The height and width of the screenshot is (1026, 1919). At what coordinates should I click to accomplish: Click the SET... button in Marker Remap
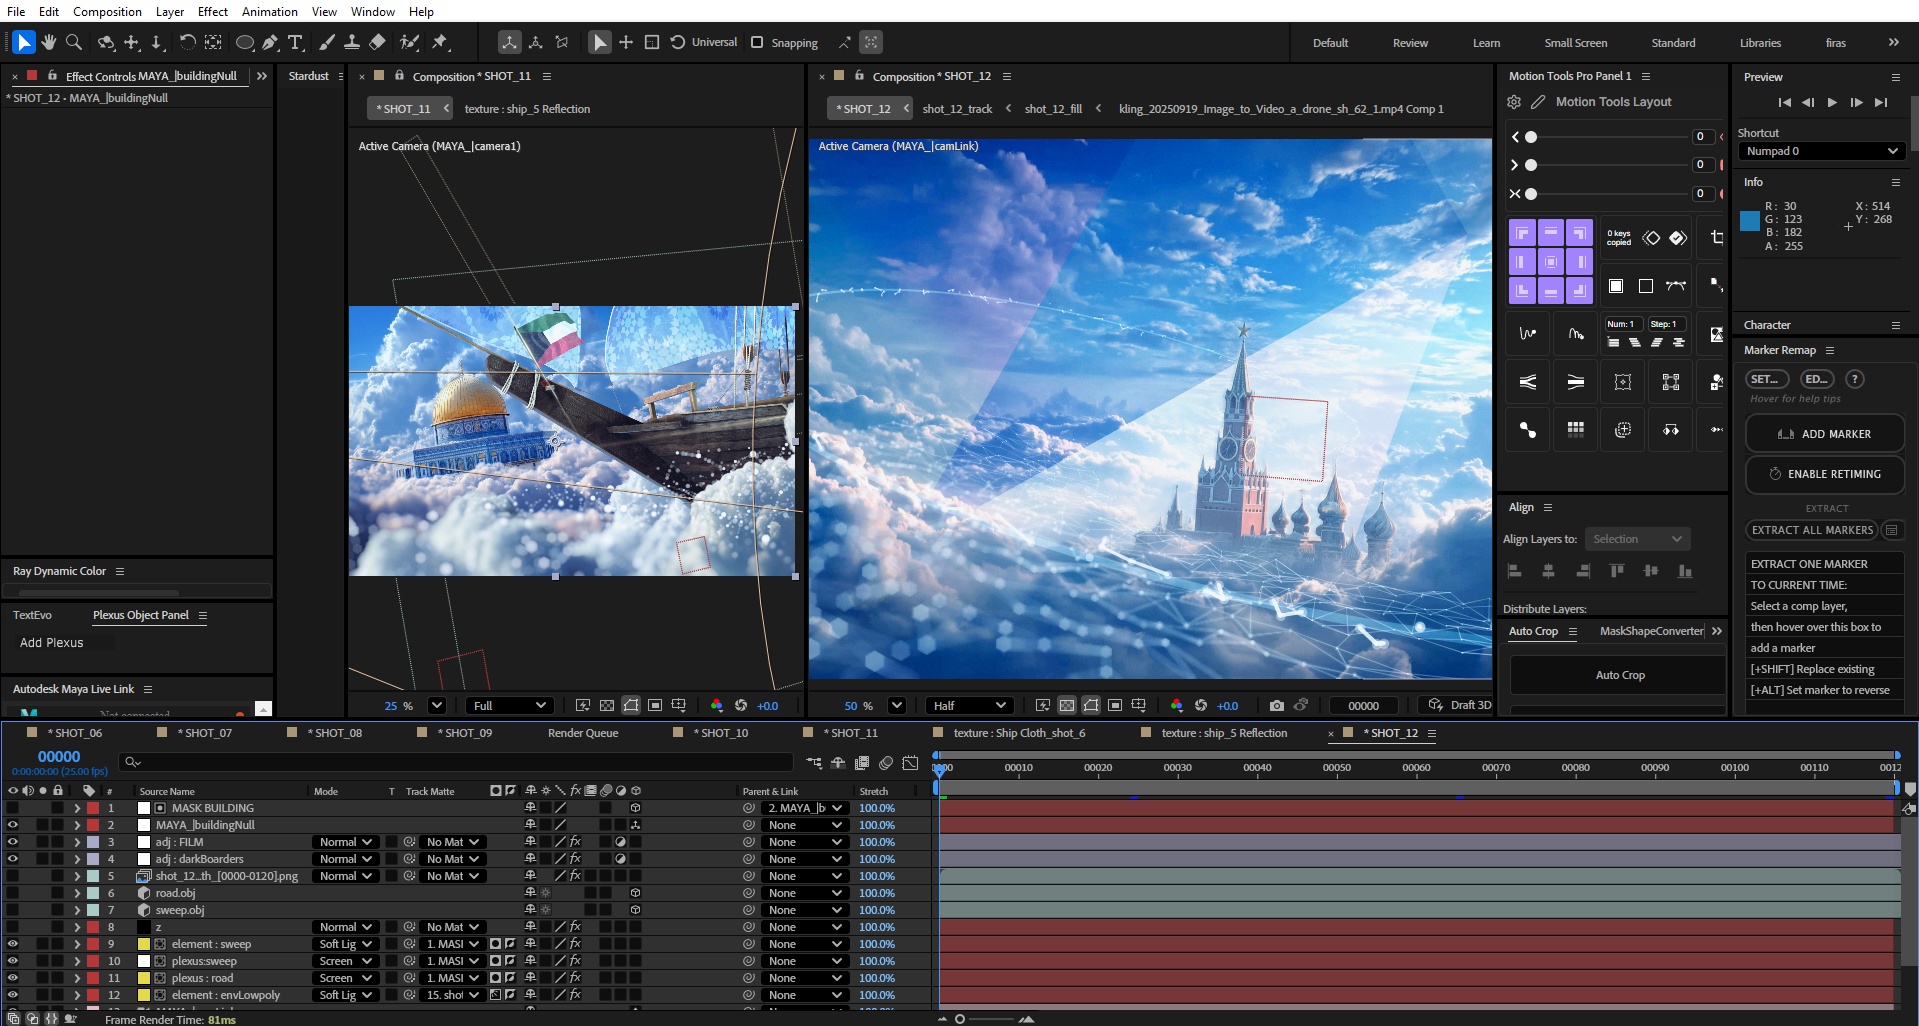click(x=1767, y=379)
